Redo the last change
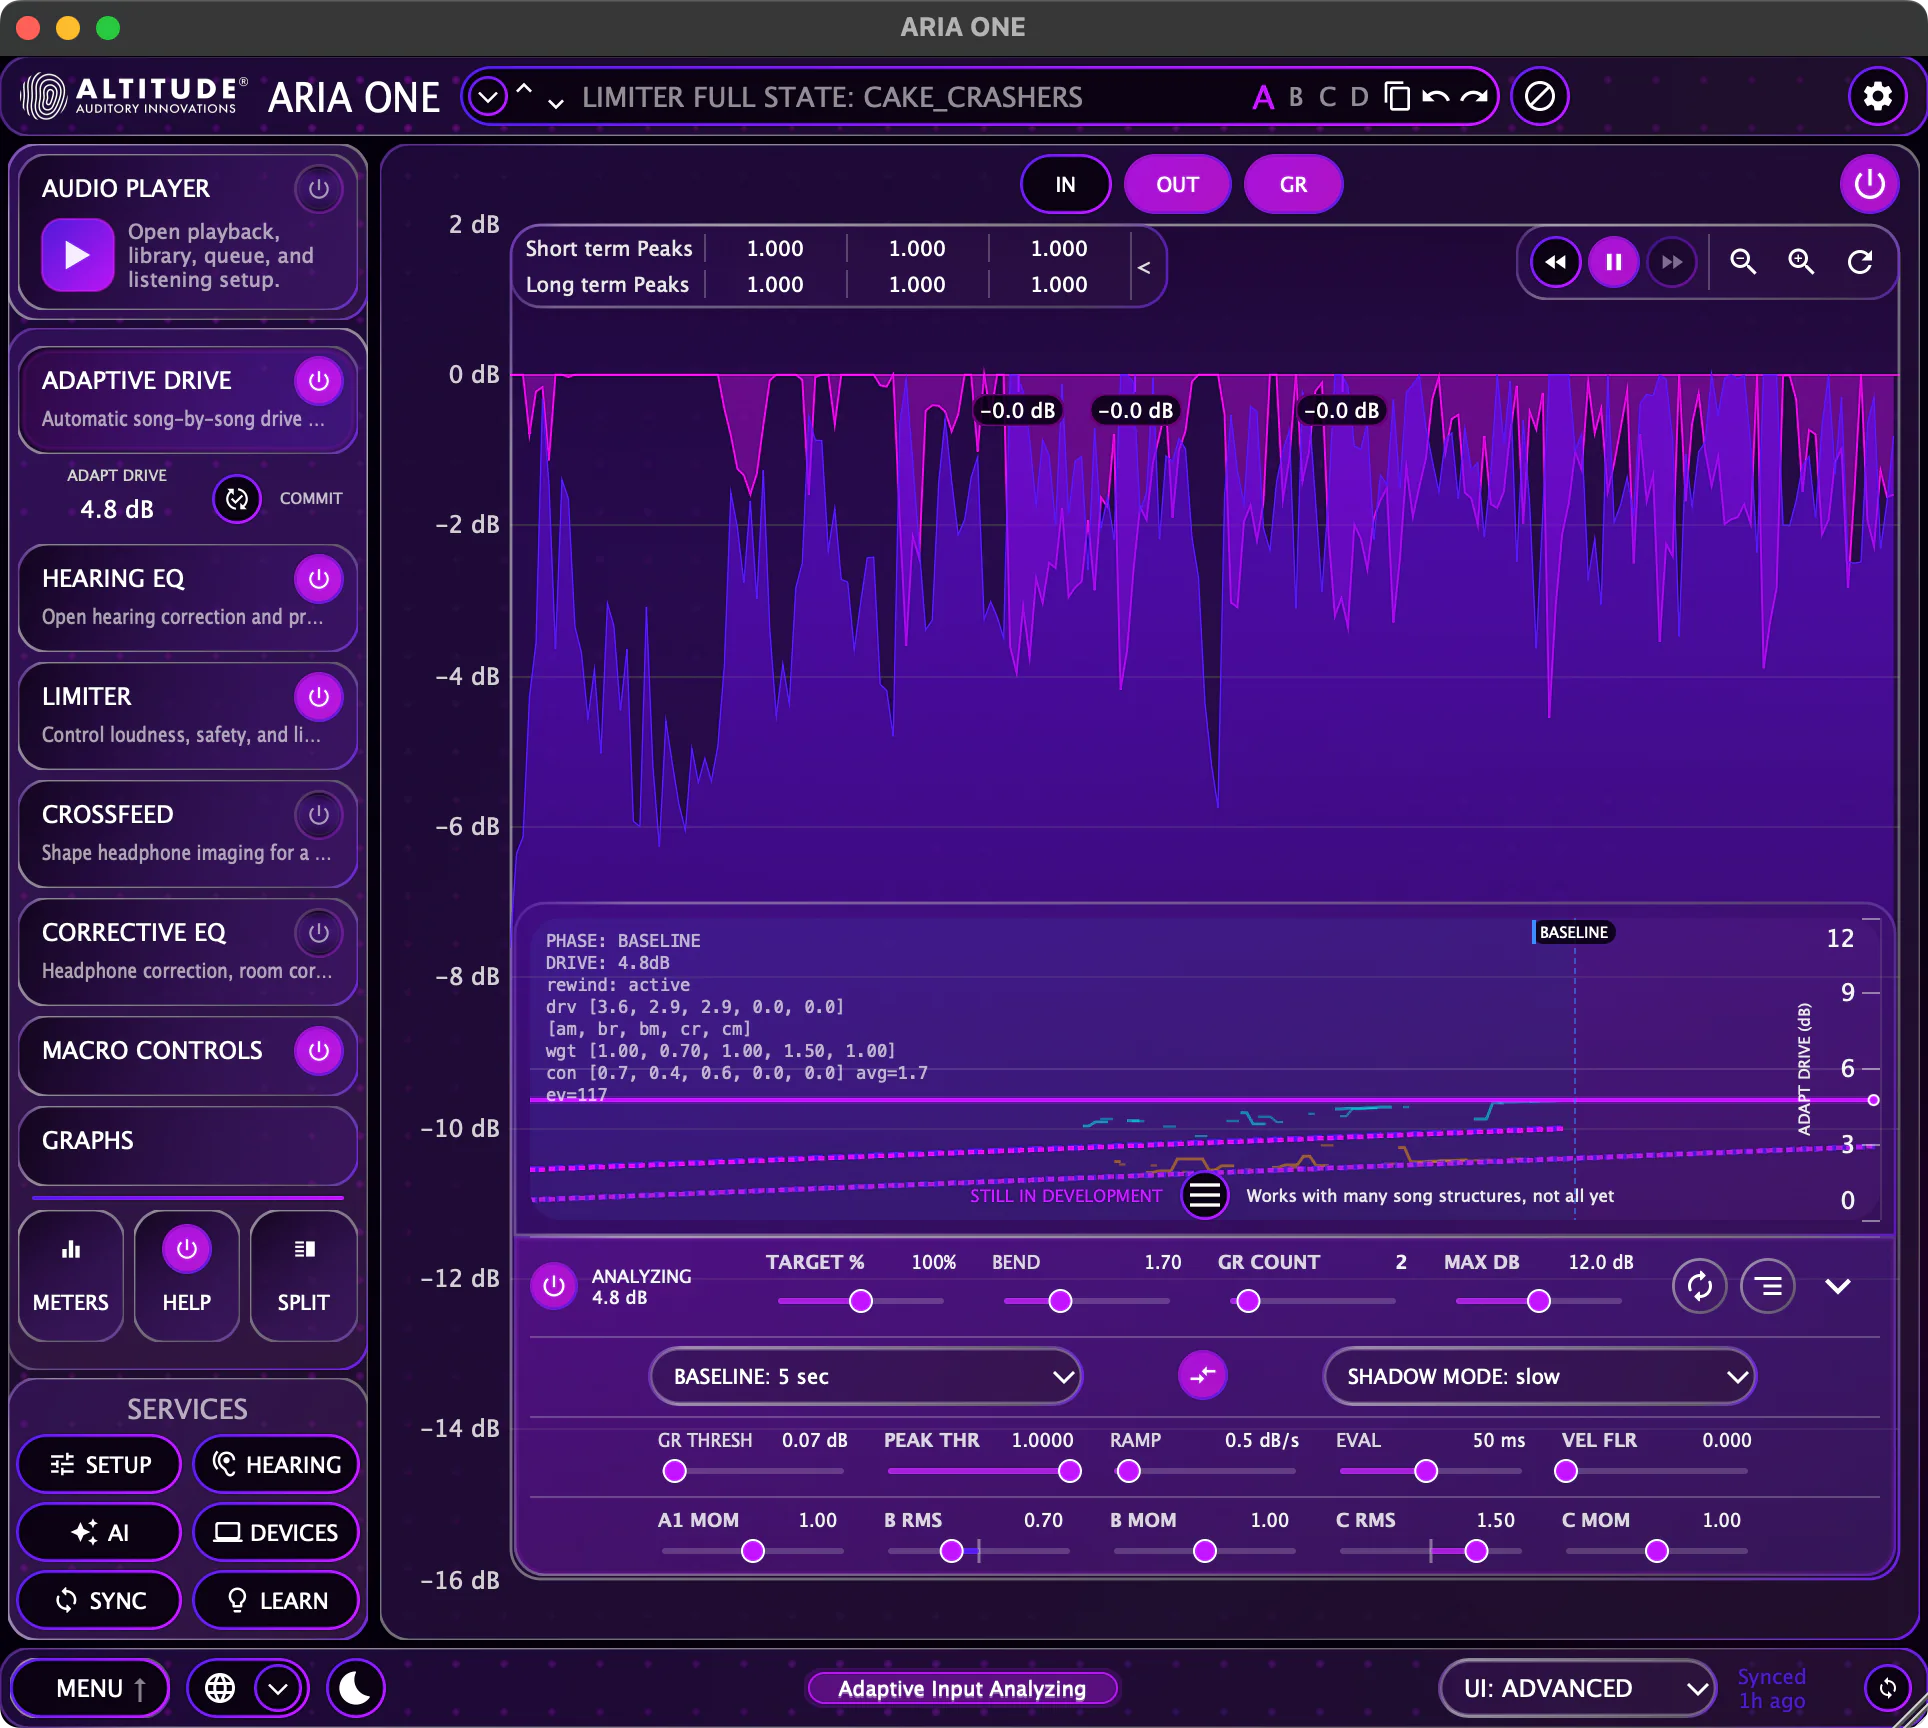This screenshot has width=1928, height=1728. pos(1474,97)
